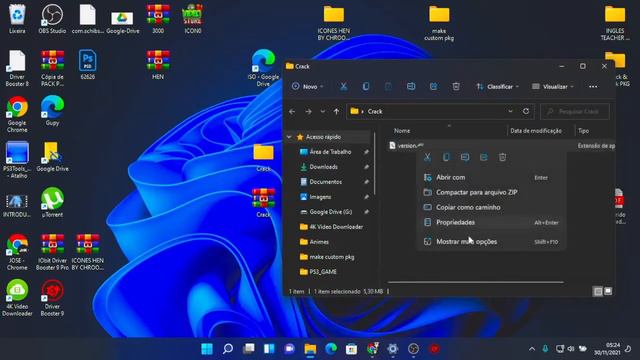
Task: Open Microsoft Edge on taskbar
Action: [331, 349]
